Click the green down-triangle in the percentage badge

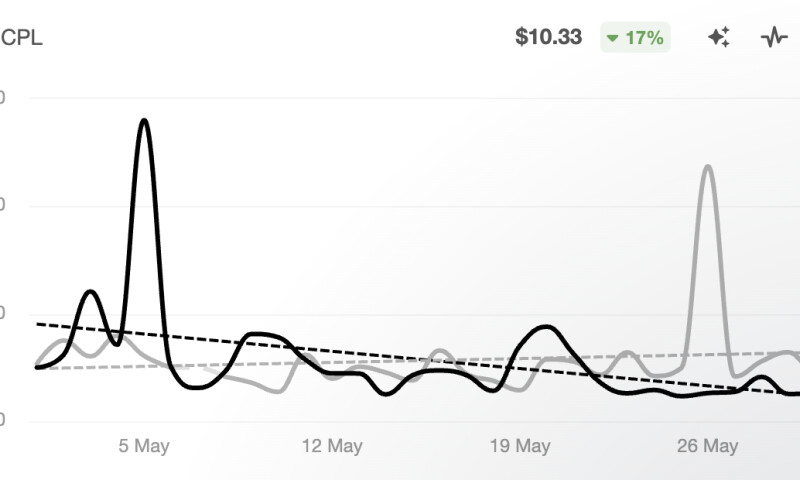tap(612, 39)
